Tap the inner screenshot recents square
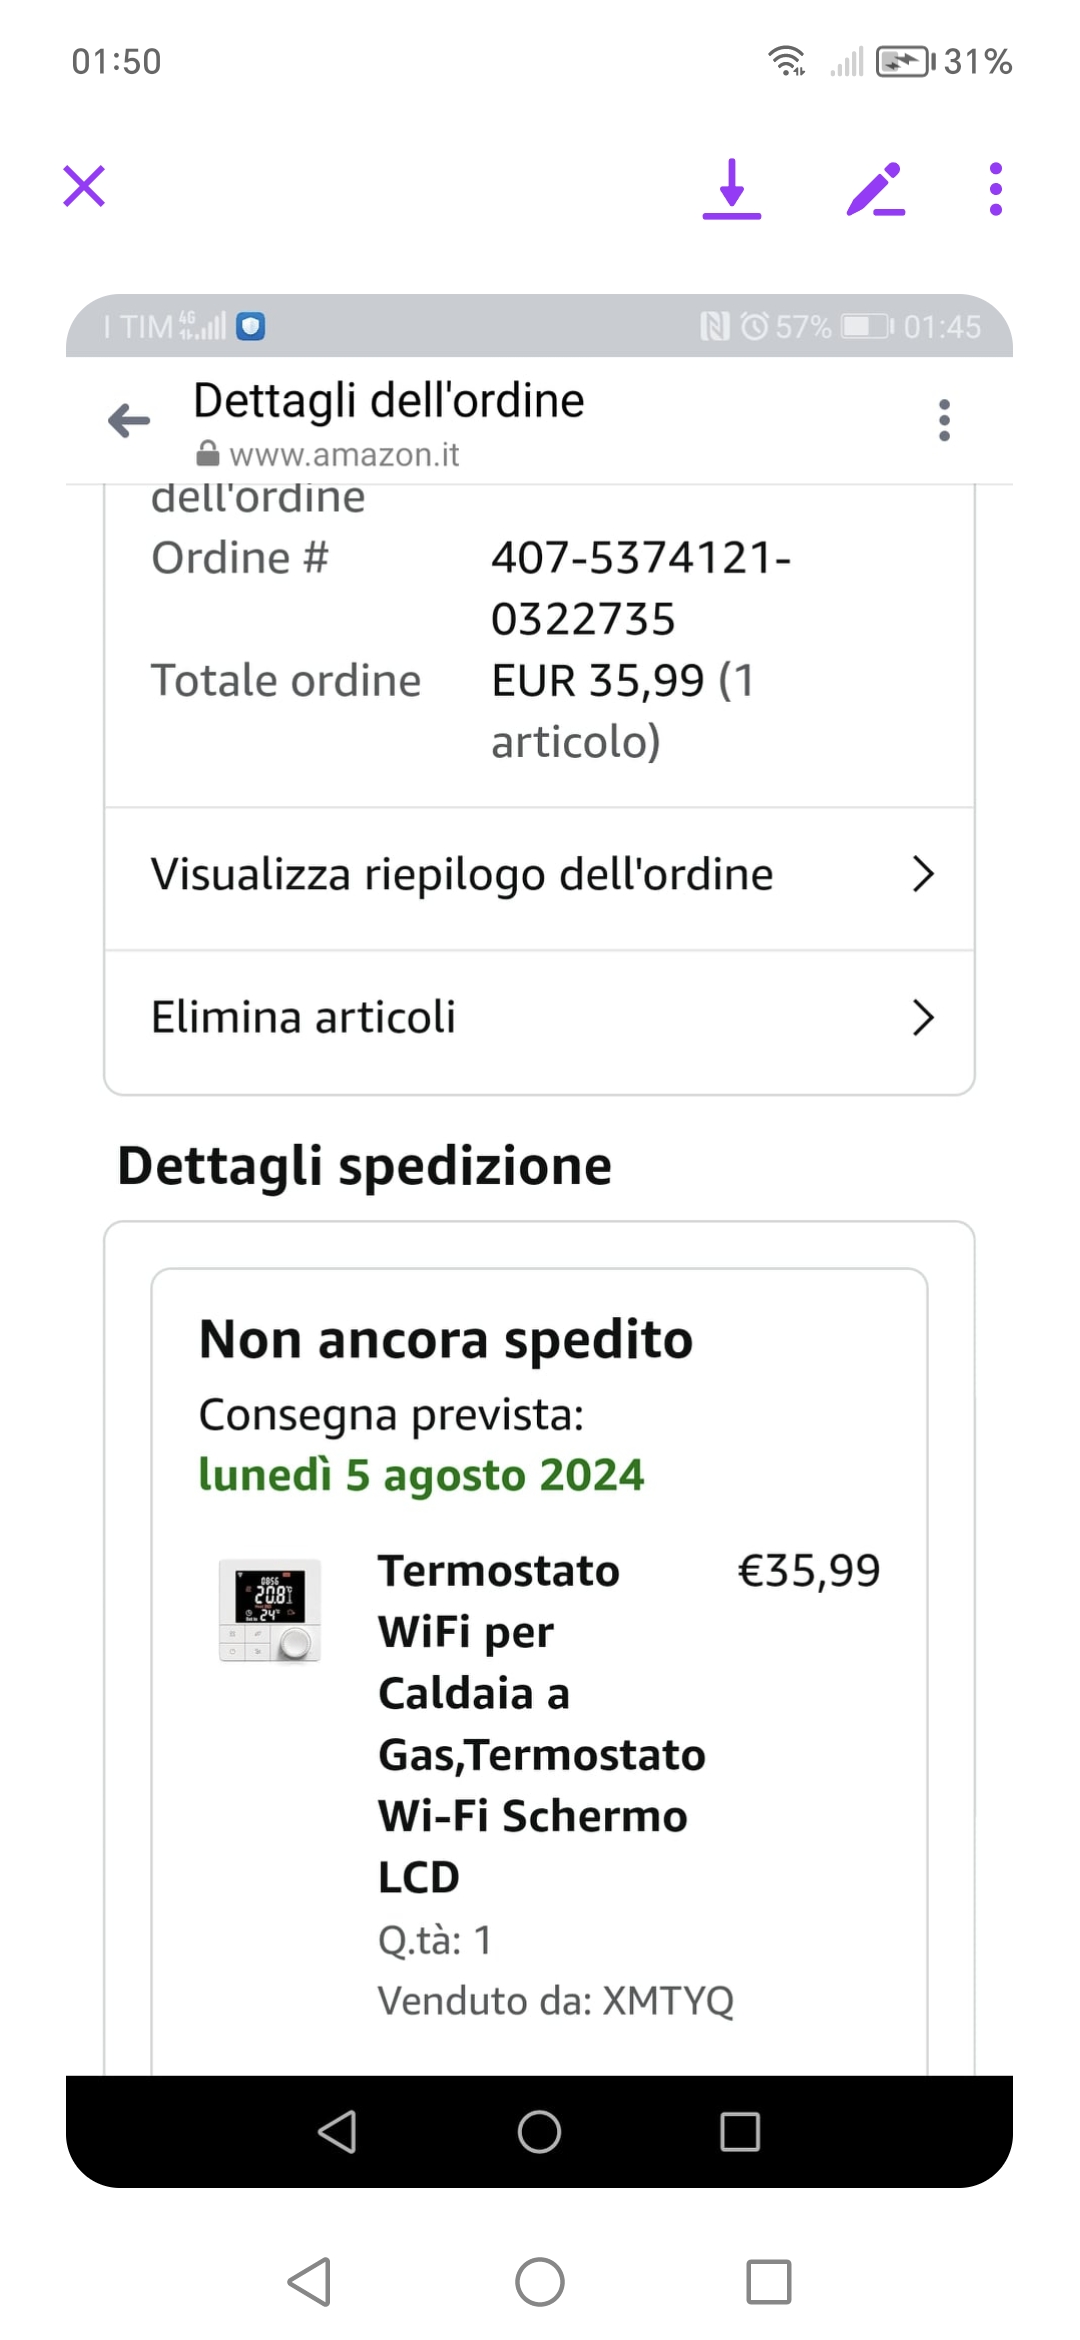The image size is (1080, 2340). [x=740, y=2131]
